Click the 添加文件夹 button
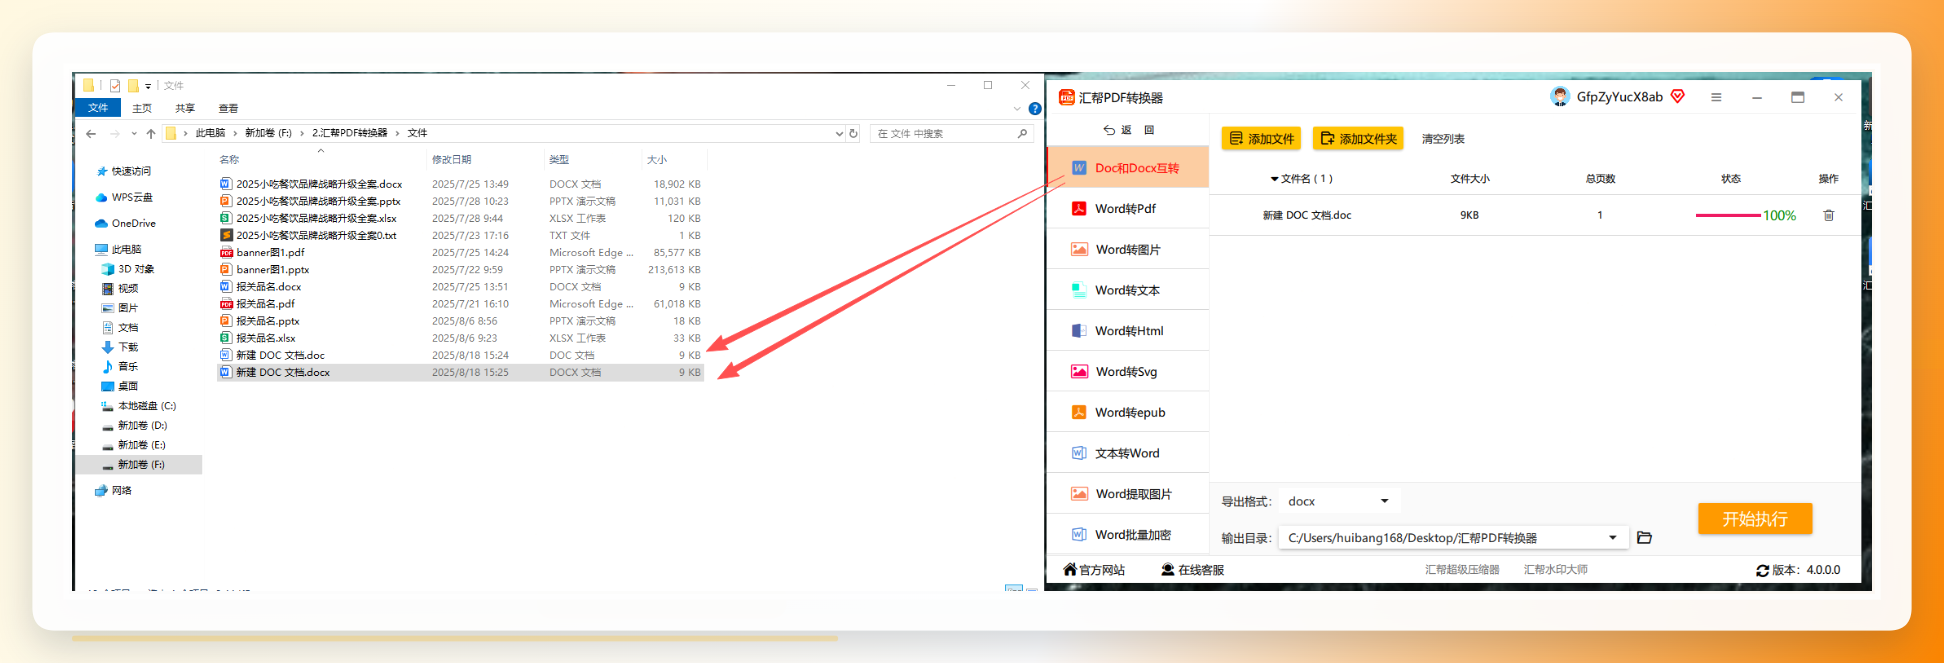This screenshot has width=1944, height=663. [1358, 138]
